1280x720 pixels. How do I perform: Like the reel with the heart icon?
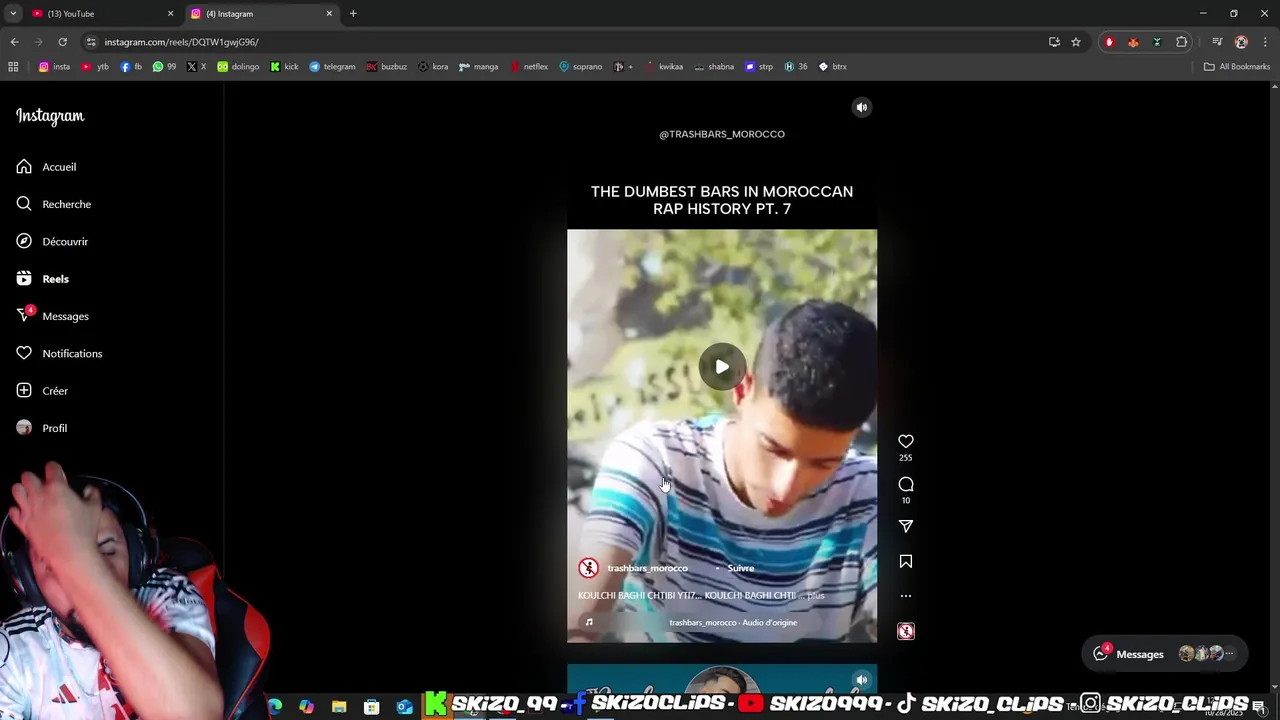coord(906,441)
